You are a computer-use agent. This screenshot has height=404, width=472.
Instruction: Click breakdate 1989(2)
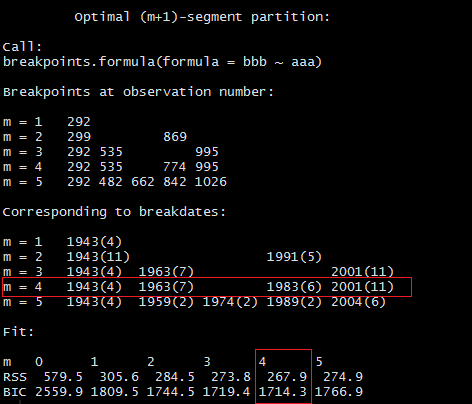(x=294, y=302)
